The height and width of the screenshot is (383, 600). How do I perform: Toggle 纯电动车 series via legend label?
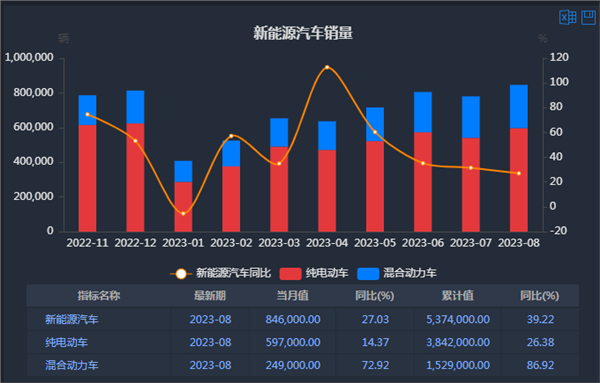pos(327,273)
